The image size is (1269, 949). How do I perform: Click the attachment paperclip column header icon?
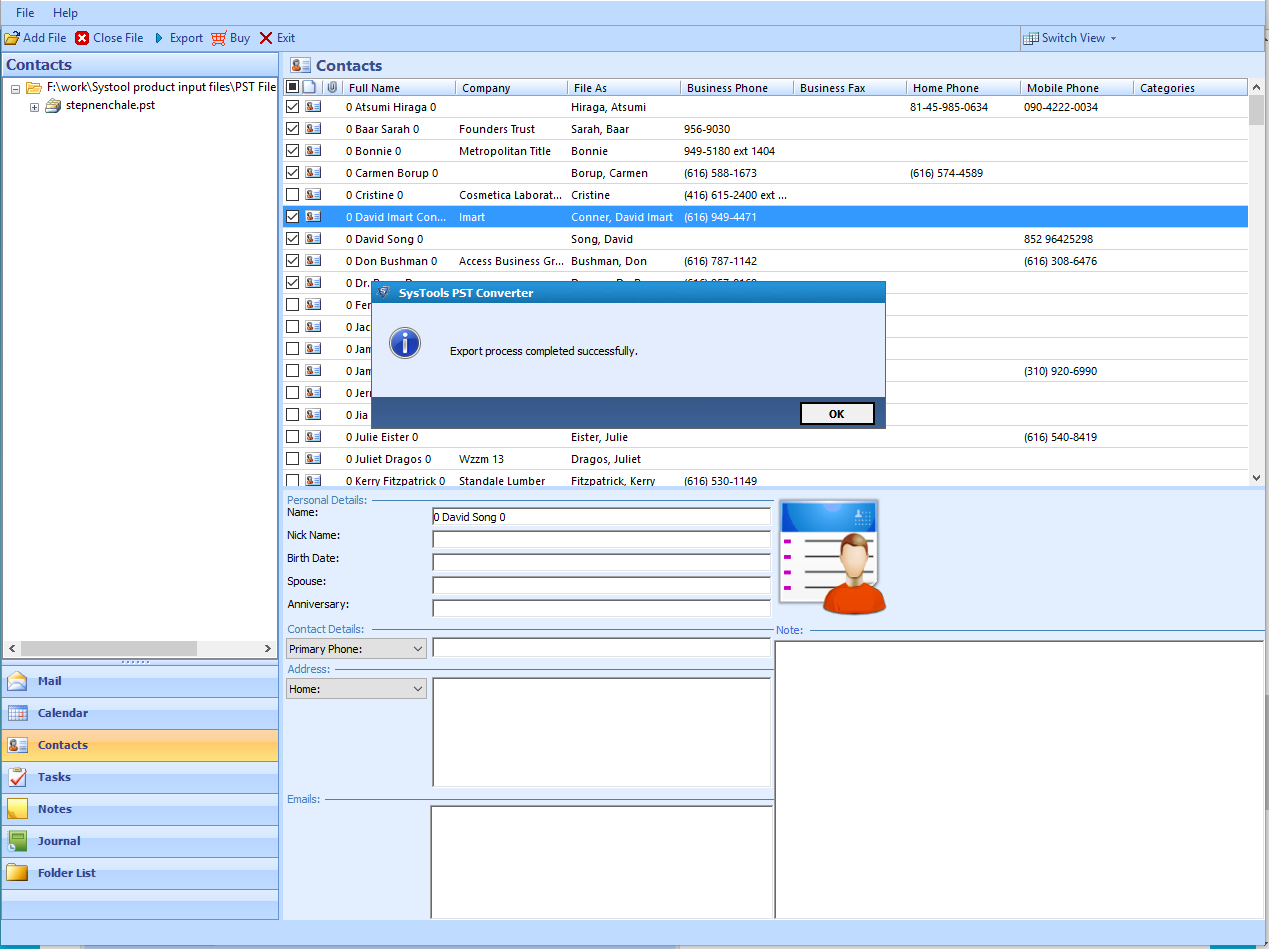click(x=332, y=88)
